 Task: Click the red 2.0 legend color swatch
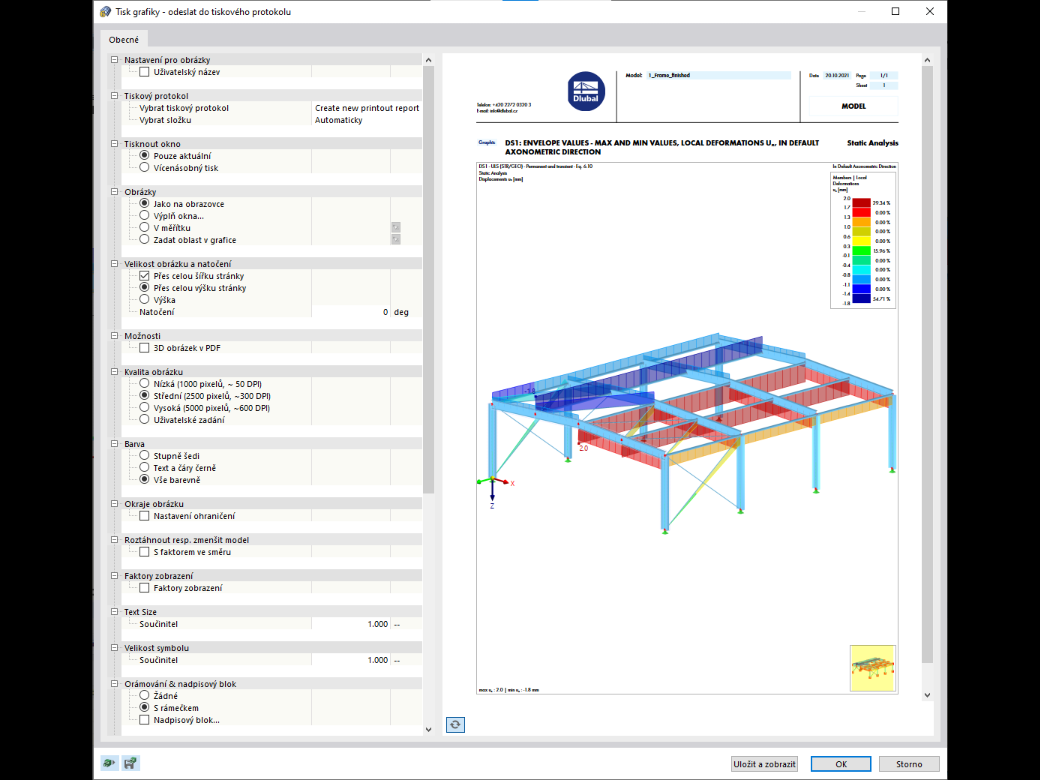tap(861, 203)
